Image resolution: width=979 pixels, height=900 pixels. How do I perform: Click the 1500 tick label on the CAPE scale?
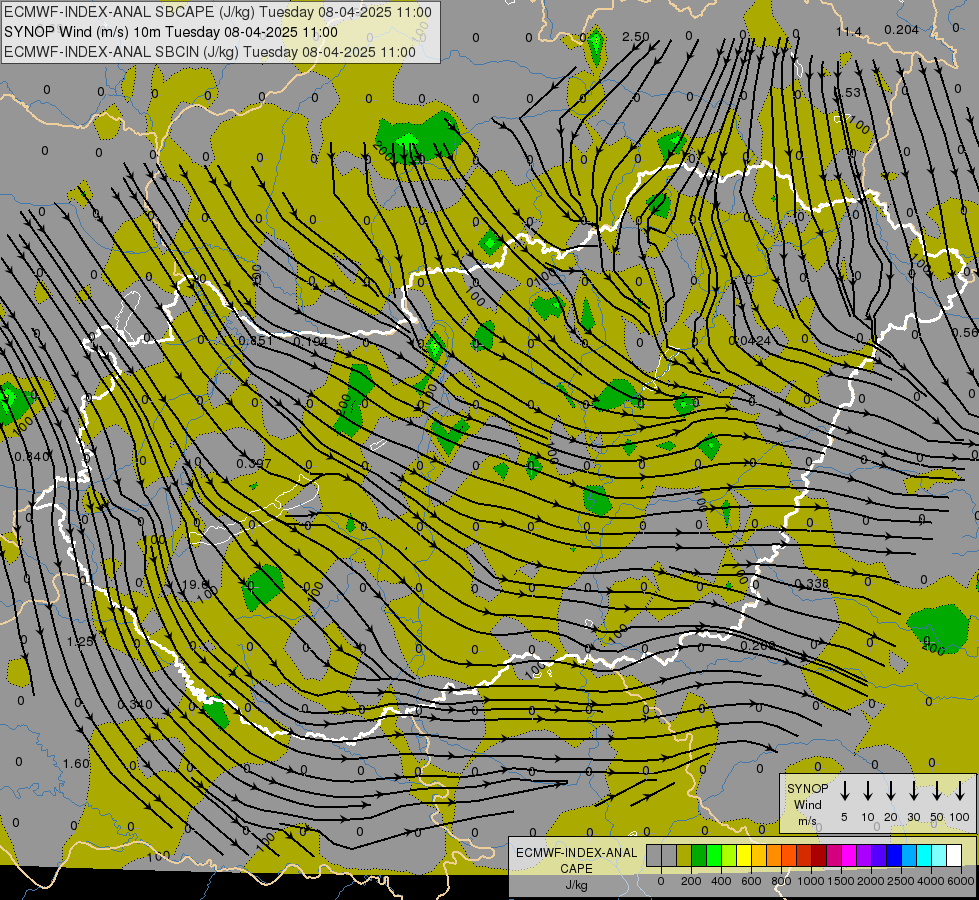click(841, 881)
